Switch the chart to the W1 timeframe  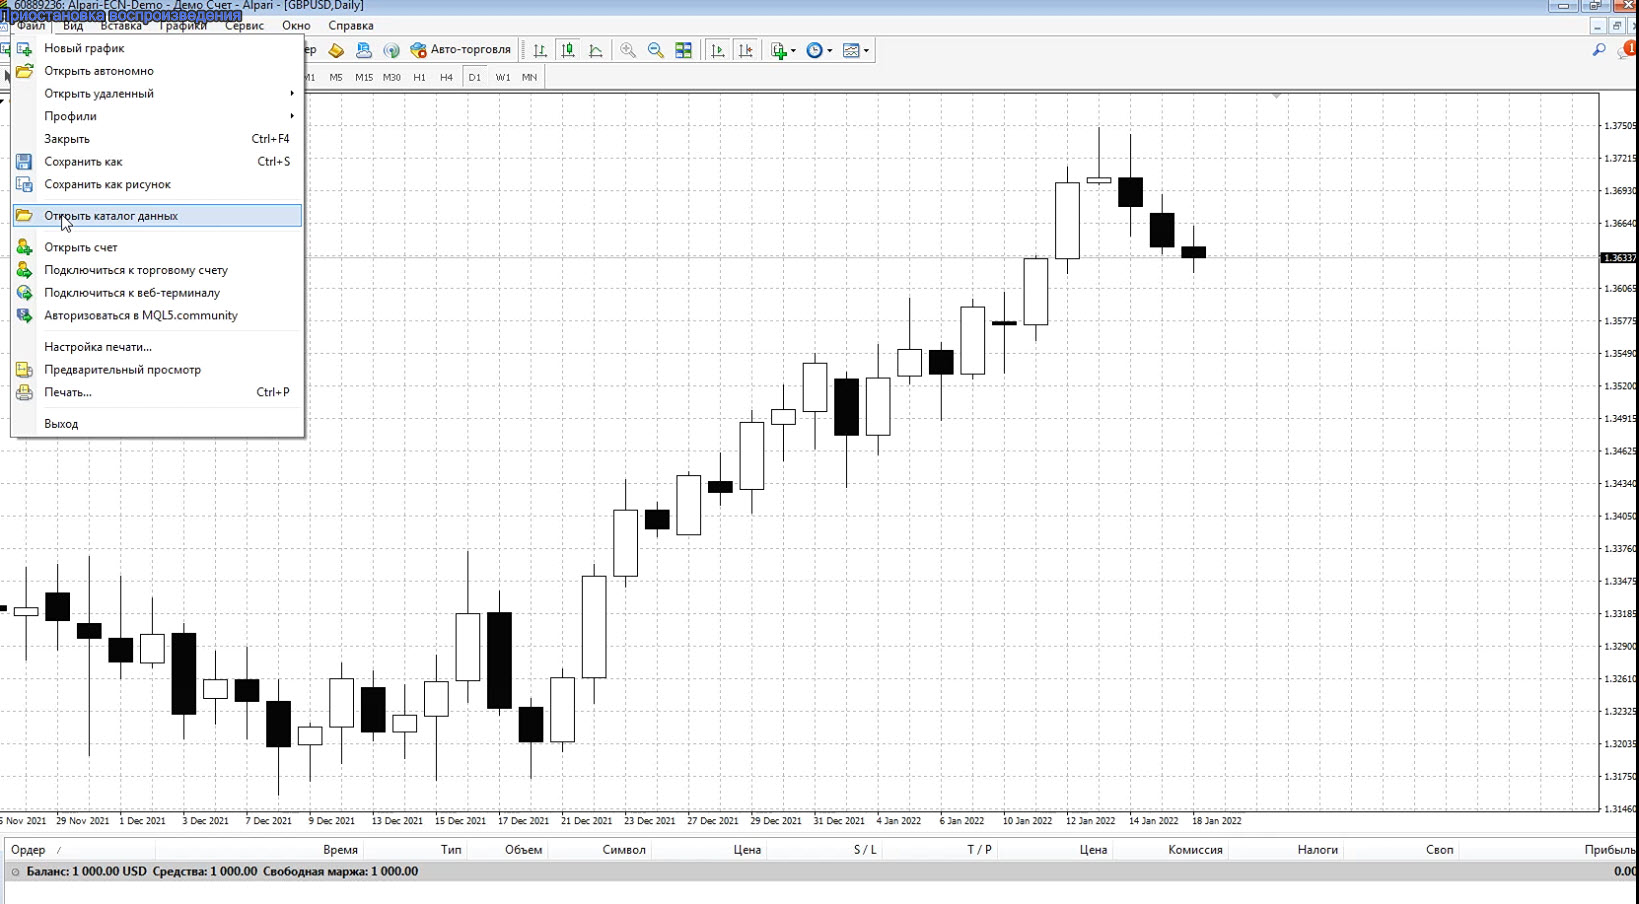tap(503, 77)
